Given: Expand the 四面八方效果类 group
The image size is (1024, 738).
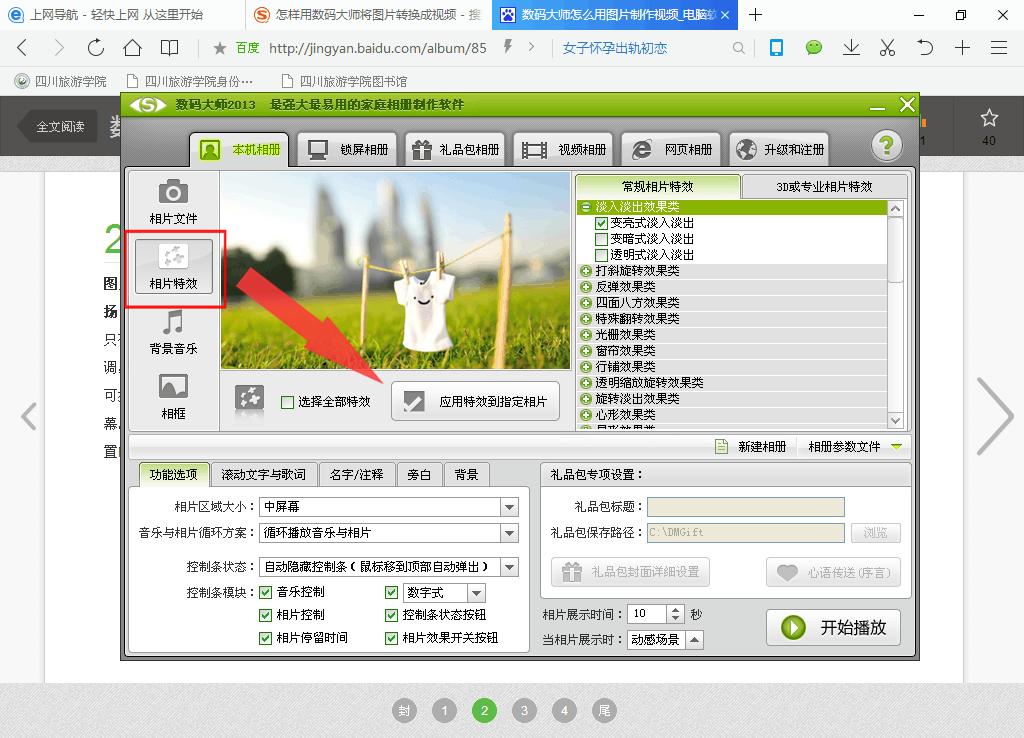Looking at the screenshot, I should pyautogui.click(x=586, y=303).
